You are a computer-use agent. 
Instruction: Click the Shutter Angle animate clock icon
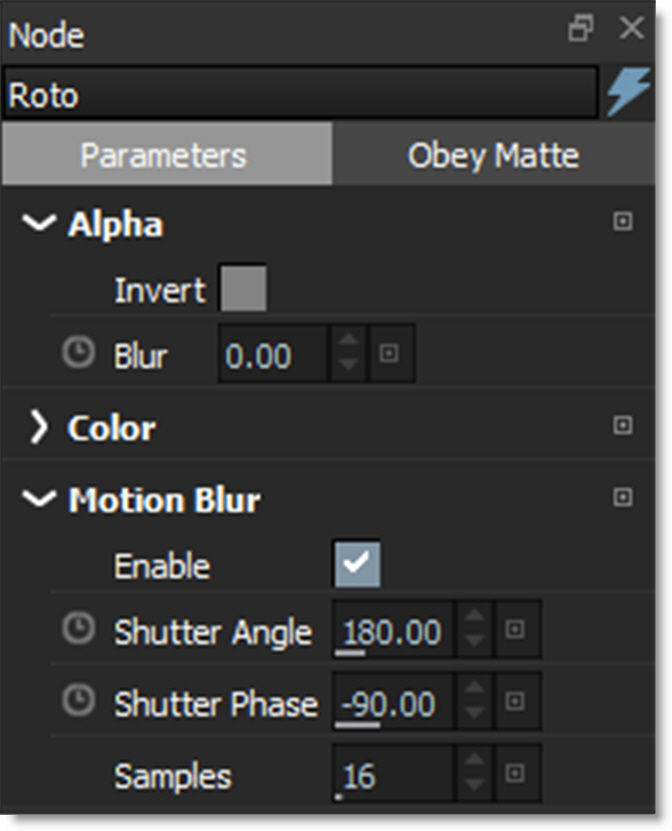pyautogui.click(x=78, y=630)
